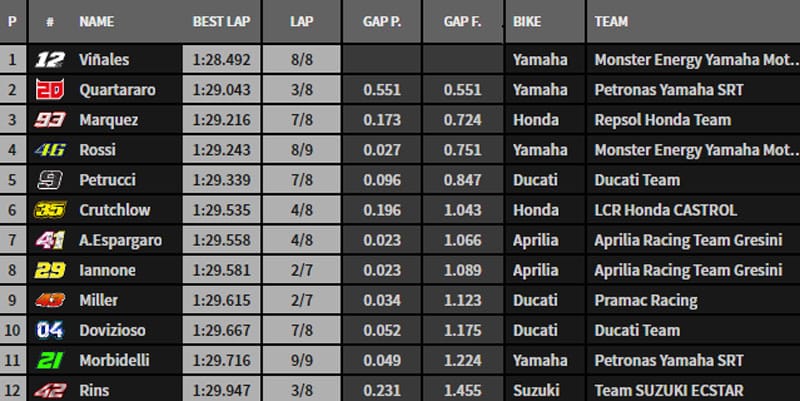
Task: Click Morbidelli's green number 21 badge
Action: tap(49, 360)
